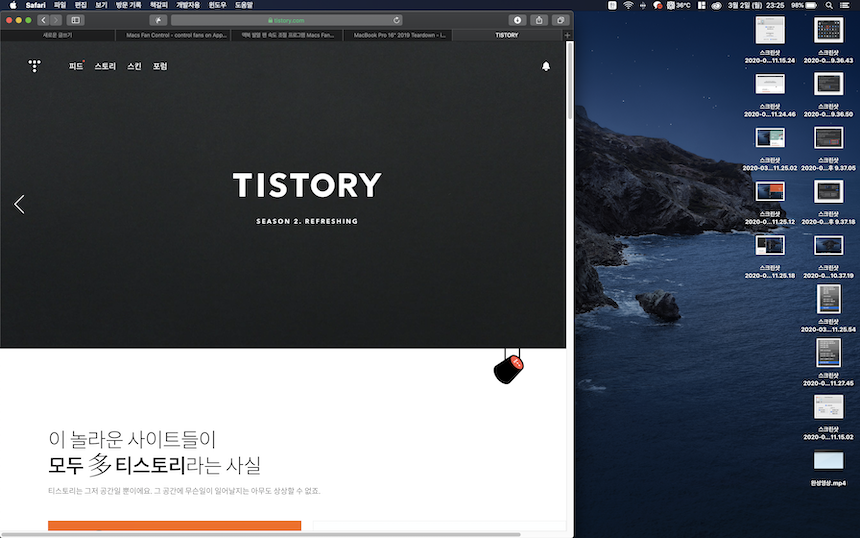This screenshot has height=538, width=860.
Task: Click the window-layout grid icon in the menu bar
Action: [701, 5]
